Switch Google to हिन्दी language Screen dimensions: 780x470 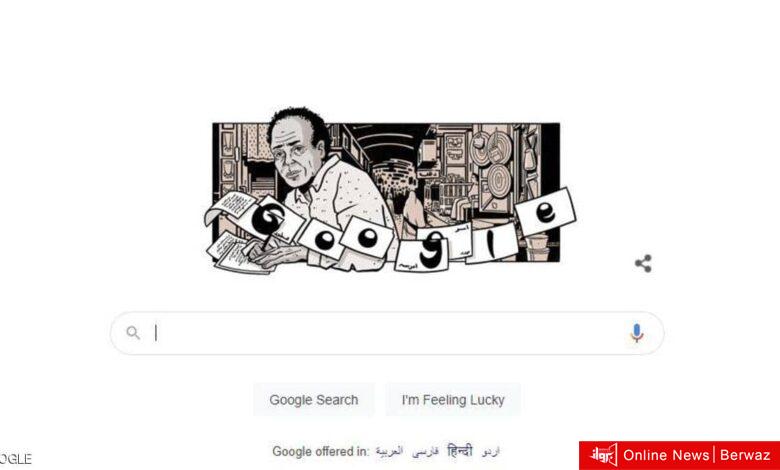[460, 451]
